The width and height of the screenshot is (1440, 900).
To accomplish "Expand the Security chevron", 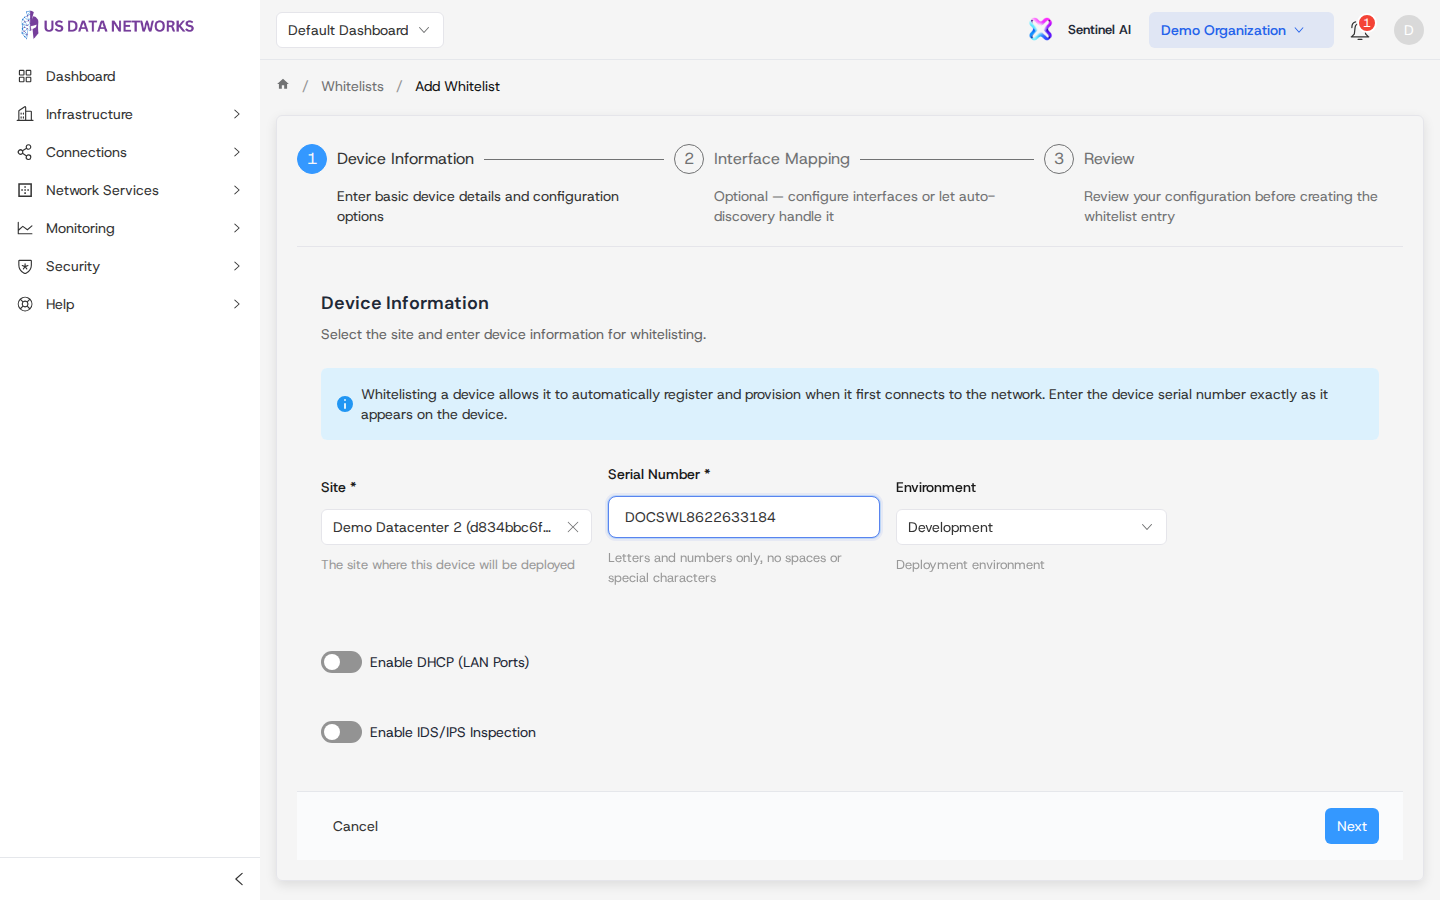I will pos(237,266).
